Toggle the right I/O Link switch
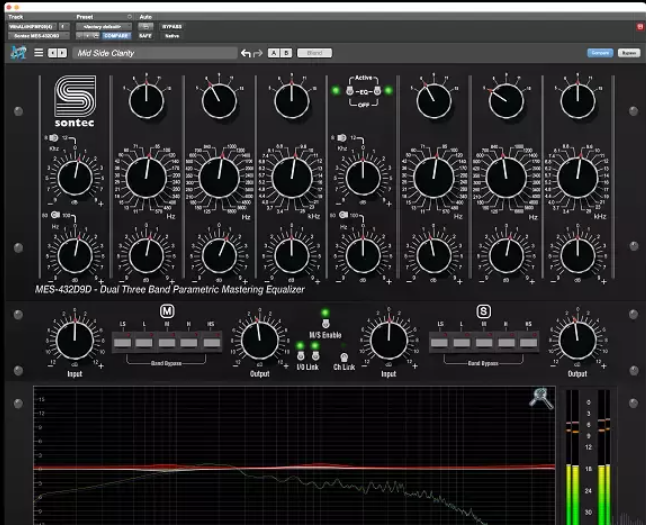Viewport: 646px width, 525px height. (315, 355)
